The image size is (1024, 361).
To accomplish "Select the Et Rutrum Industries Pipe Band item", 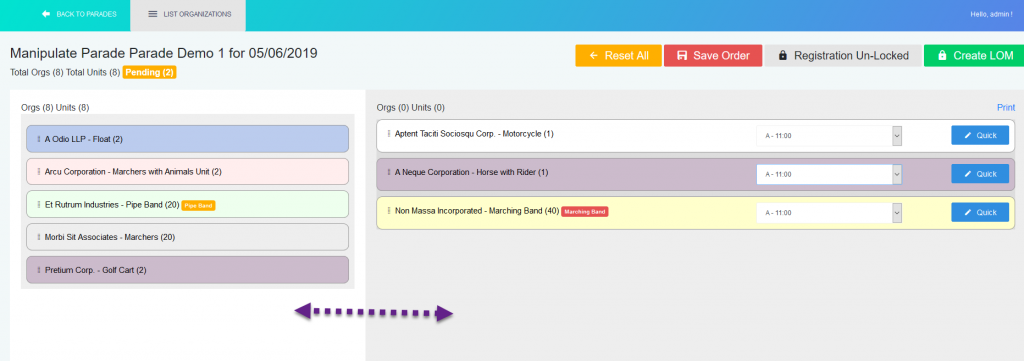I will tap(187, 204).
